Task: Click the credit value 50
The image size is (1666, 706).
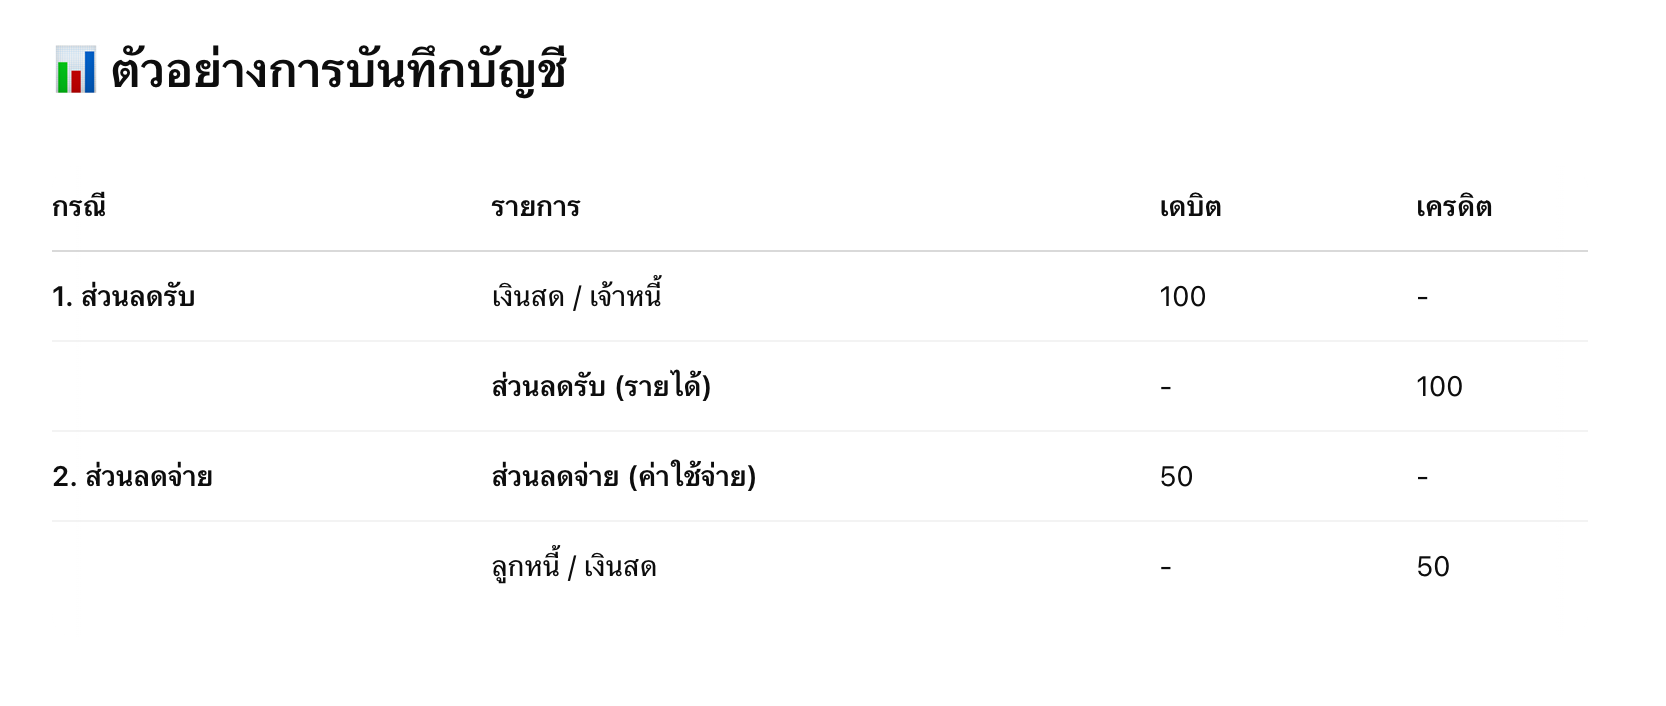Action: tap(1434, 567)
